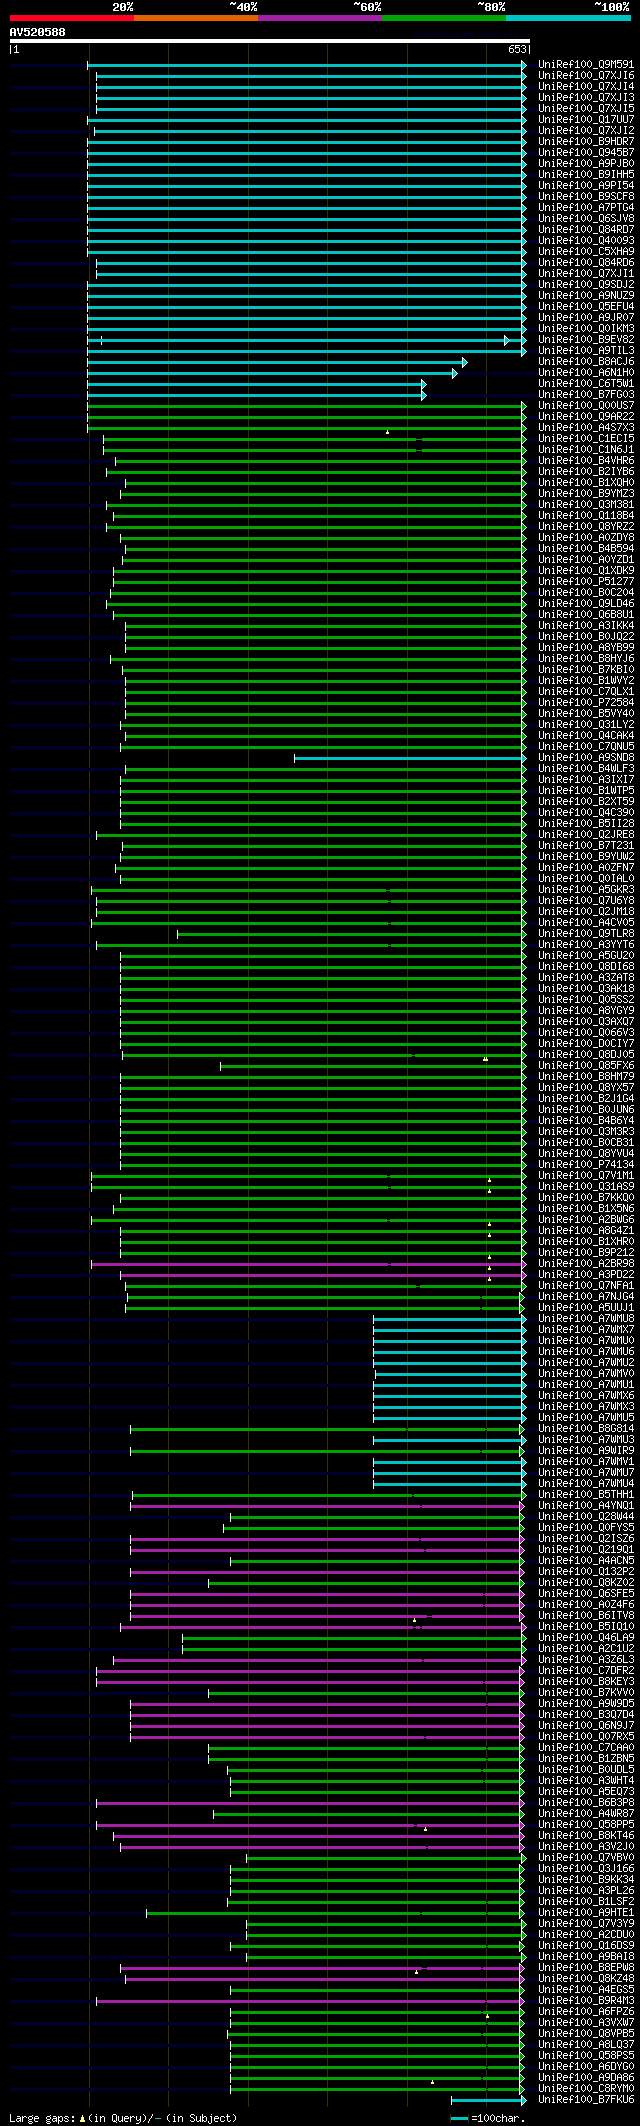The image size is (640, 2126).
Task: Click the =100char. scale bar legend
Action: (486, 2117)
